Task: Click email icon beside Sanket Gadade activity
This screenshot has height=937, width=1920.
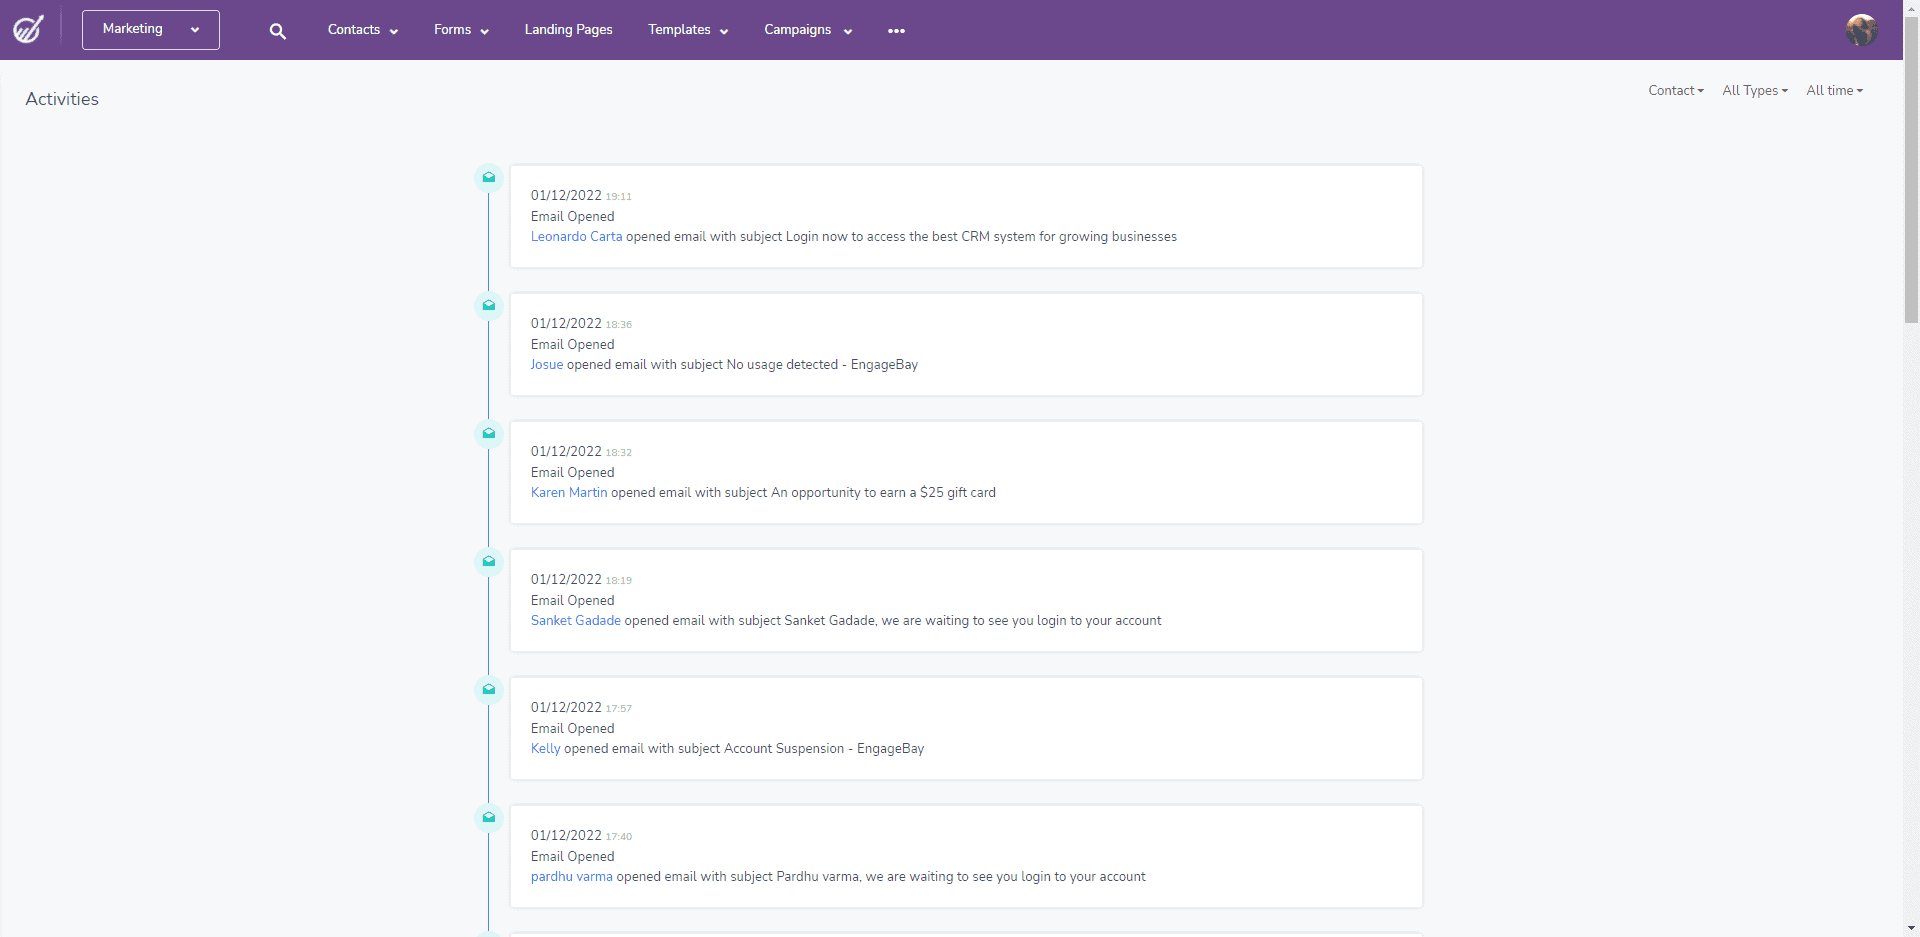Action: 489,561
